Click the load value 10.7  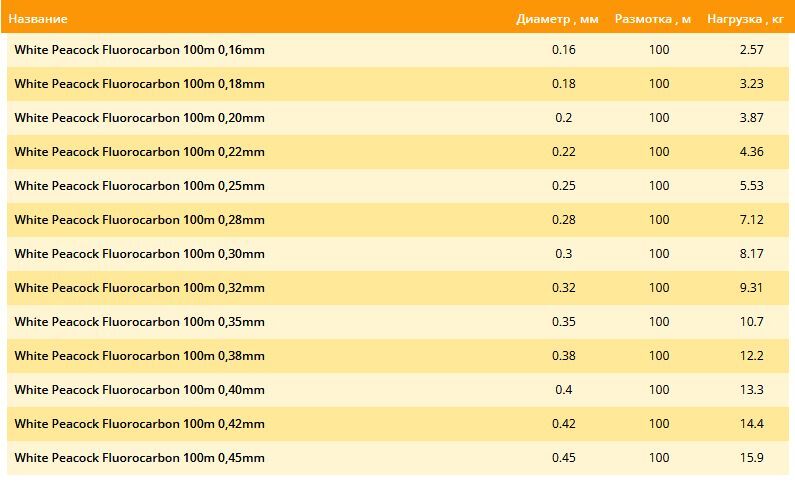click(x=751, y=321)
